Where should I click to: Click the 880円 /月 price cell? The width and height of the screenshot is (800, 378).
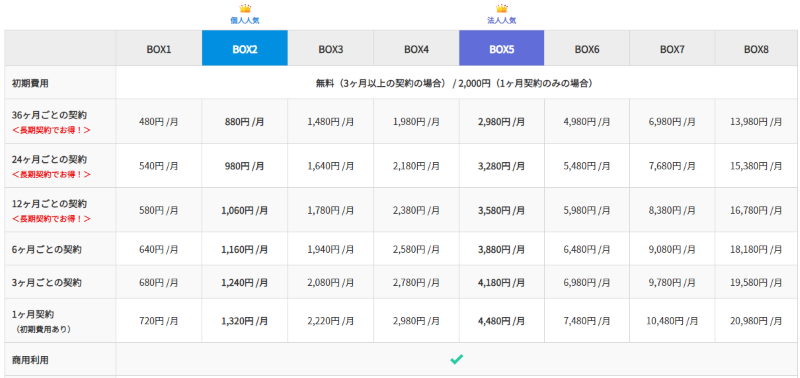click(245, 122)
